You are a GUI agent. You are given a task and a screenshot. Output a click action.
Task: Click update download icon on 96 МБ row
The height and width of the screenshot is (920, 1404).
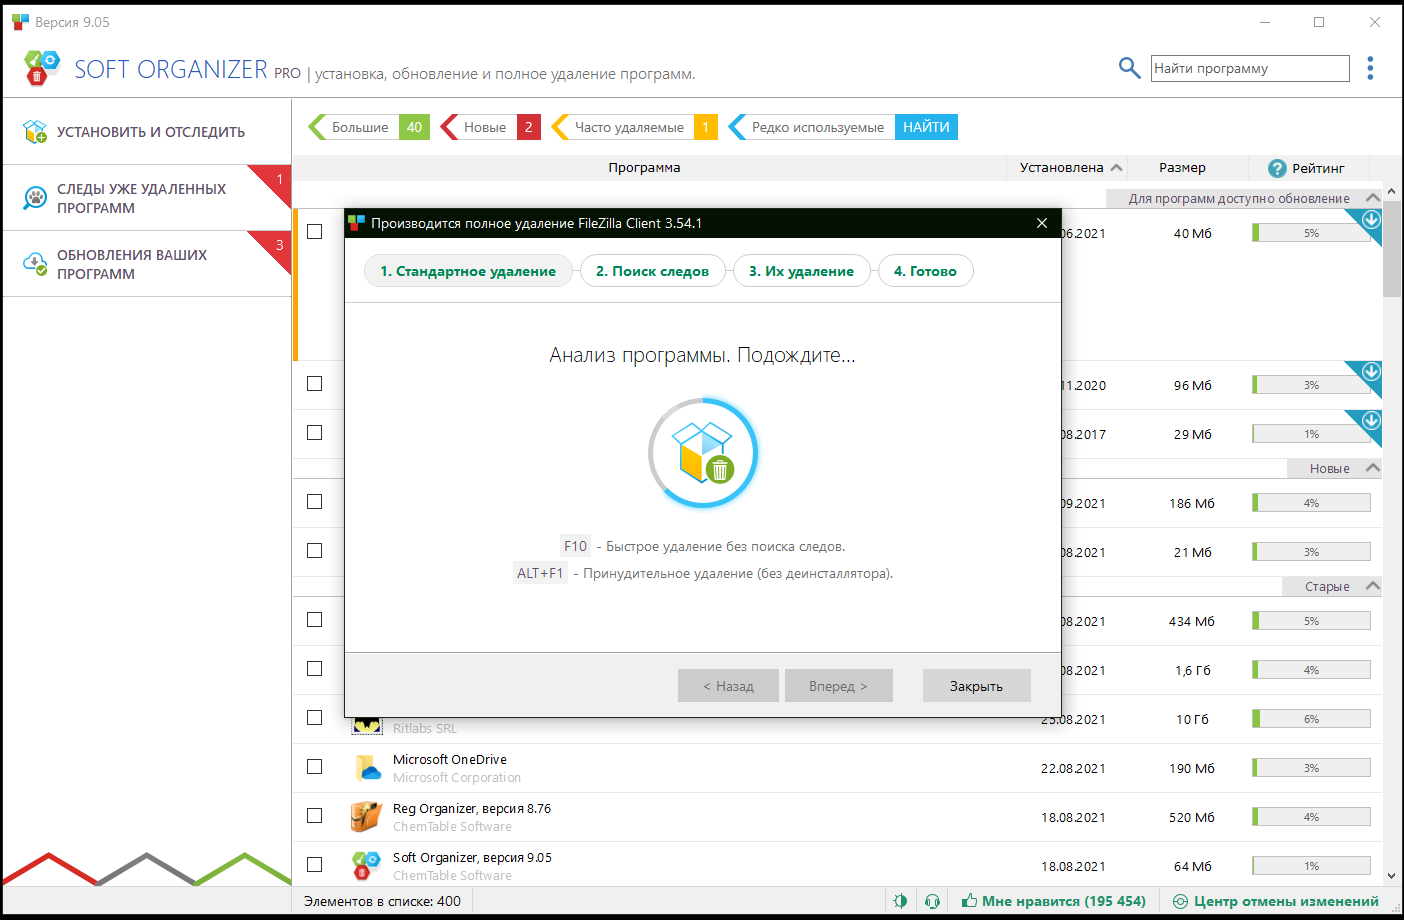(x=1371, y=372)
